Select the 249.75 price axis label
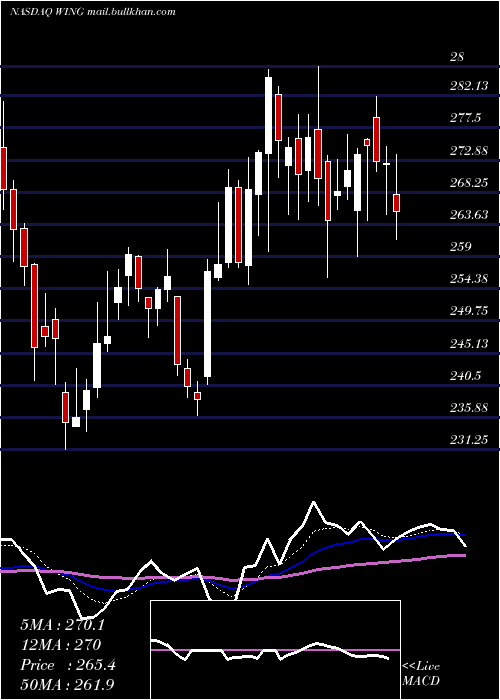Screen dimensions: 500x700 [x=468, y=311]
